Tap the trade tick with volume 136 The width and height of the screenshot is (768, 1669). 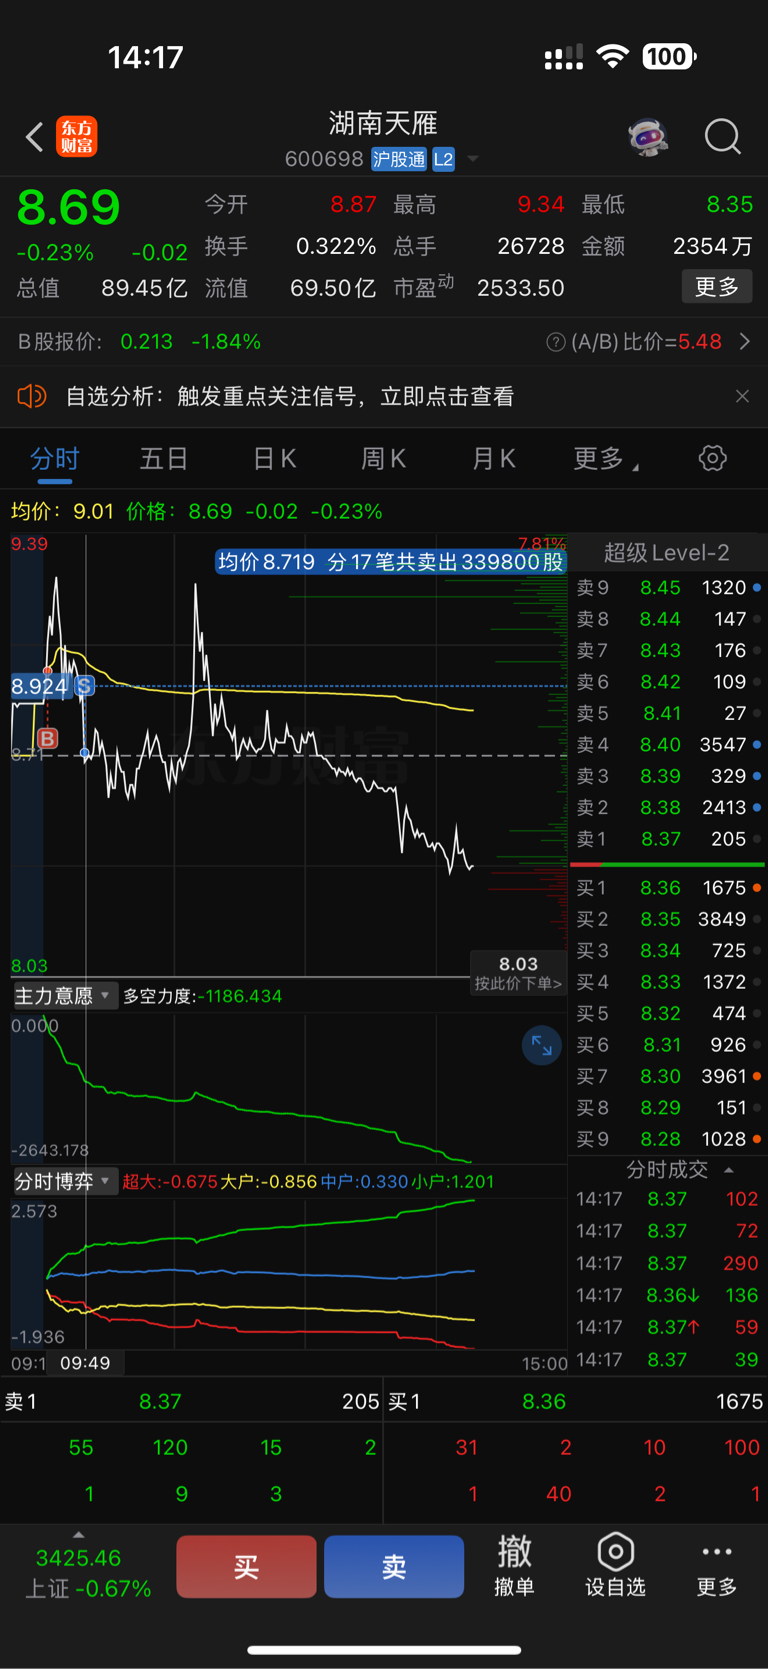(667, 1295)
